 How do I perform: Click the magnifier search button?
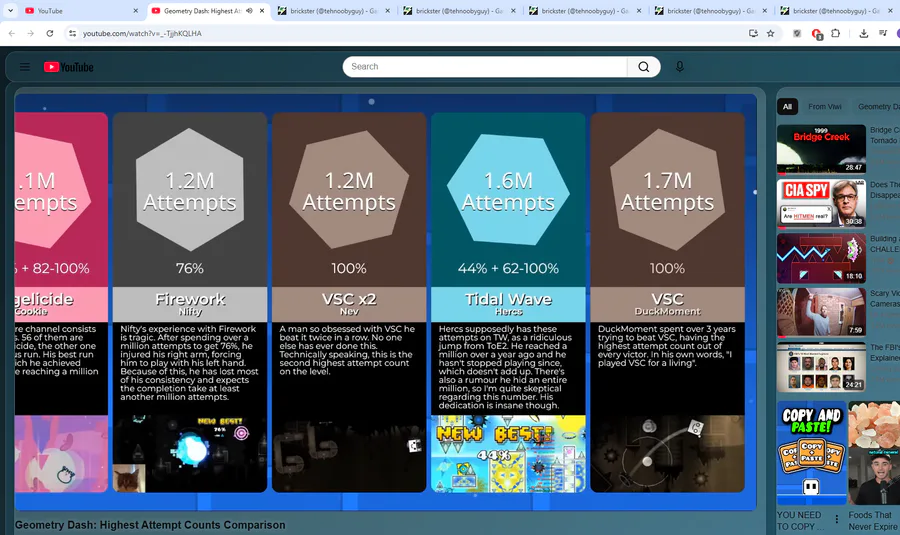[x=643, y=67]
